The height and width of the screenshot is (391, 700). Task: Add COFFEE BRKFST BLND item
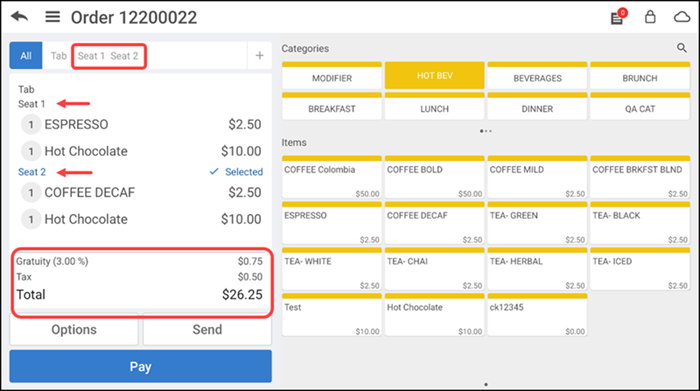click(x=640, y=177)
